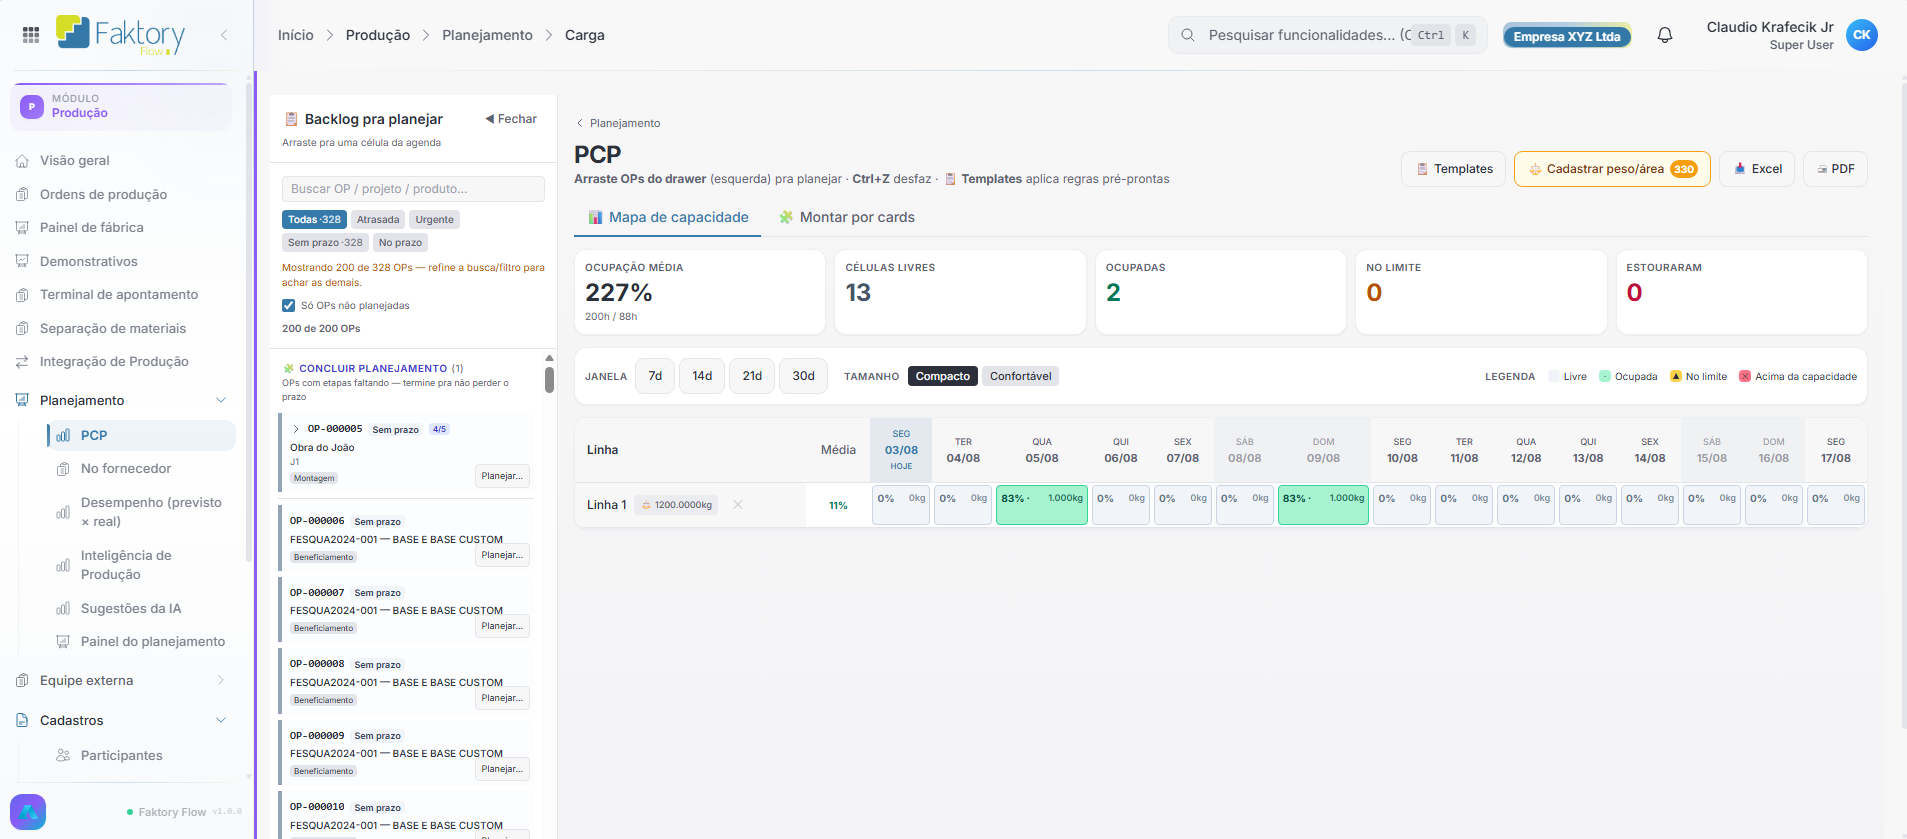
Task: Close the backlog drawer with Fechar
Action: tap(511, 119)
